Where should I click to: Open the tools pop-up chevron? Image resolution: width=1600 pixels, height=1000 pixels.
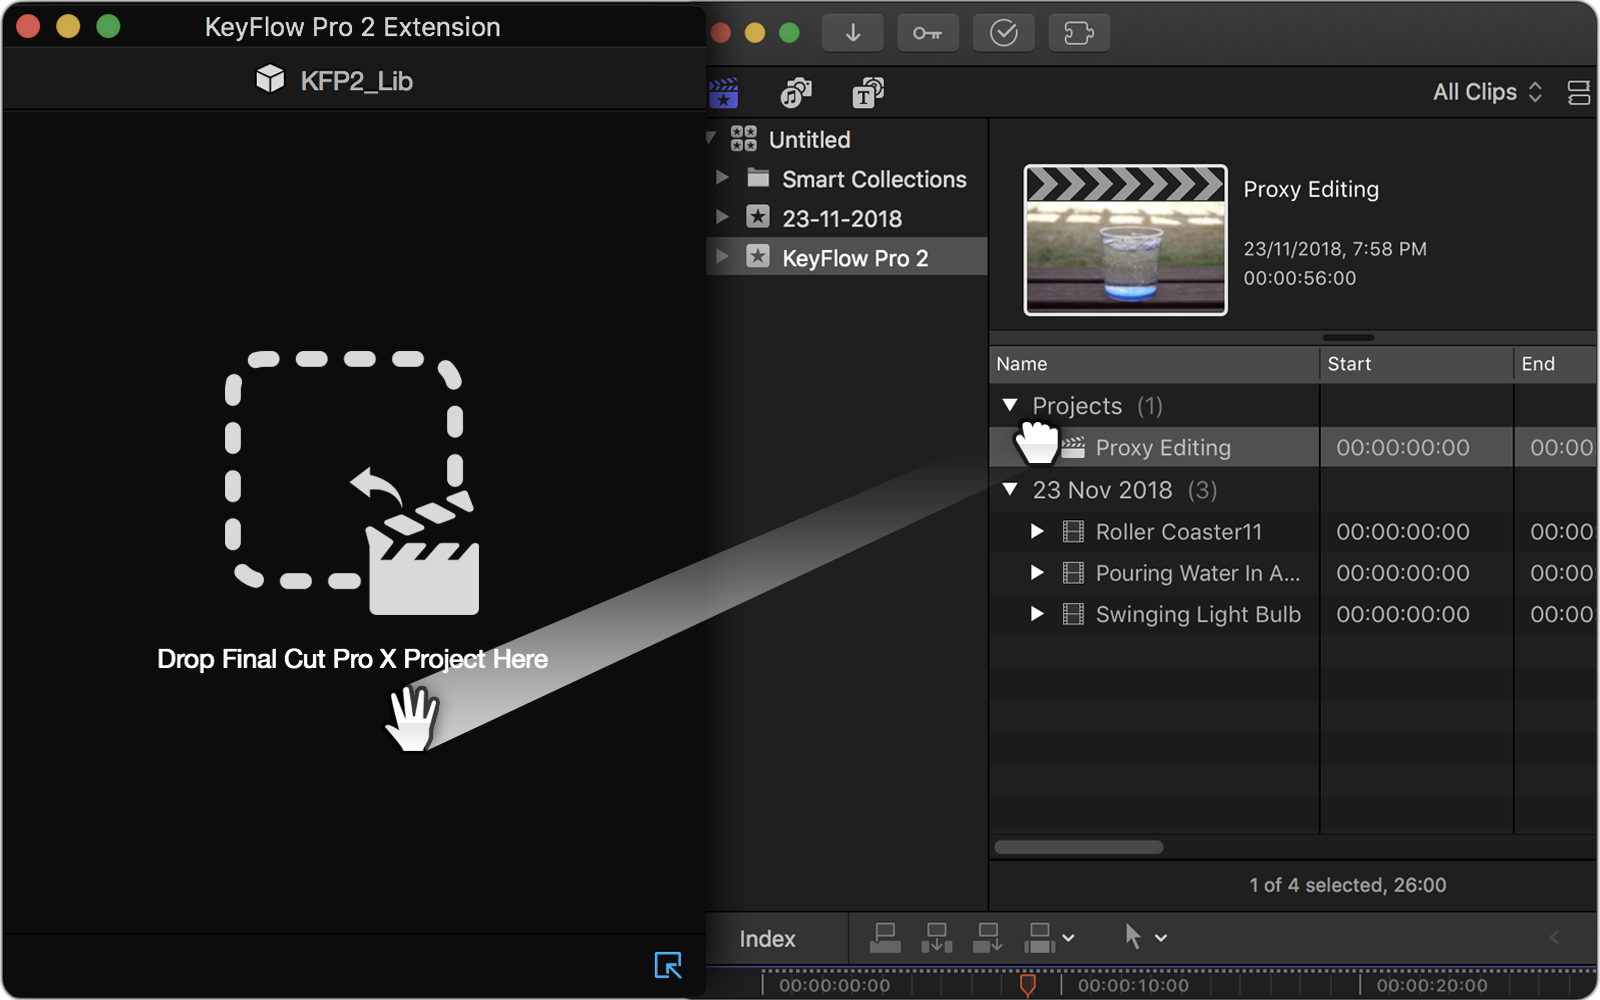pyautogui.click(x=1161, y=938)
